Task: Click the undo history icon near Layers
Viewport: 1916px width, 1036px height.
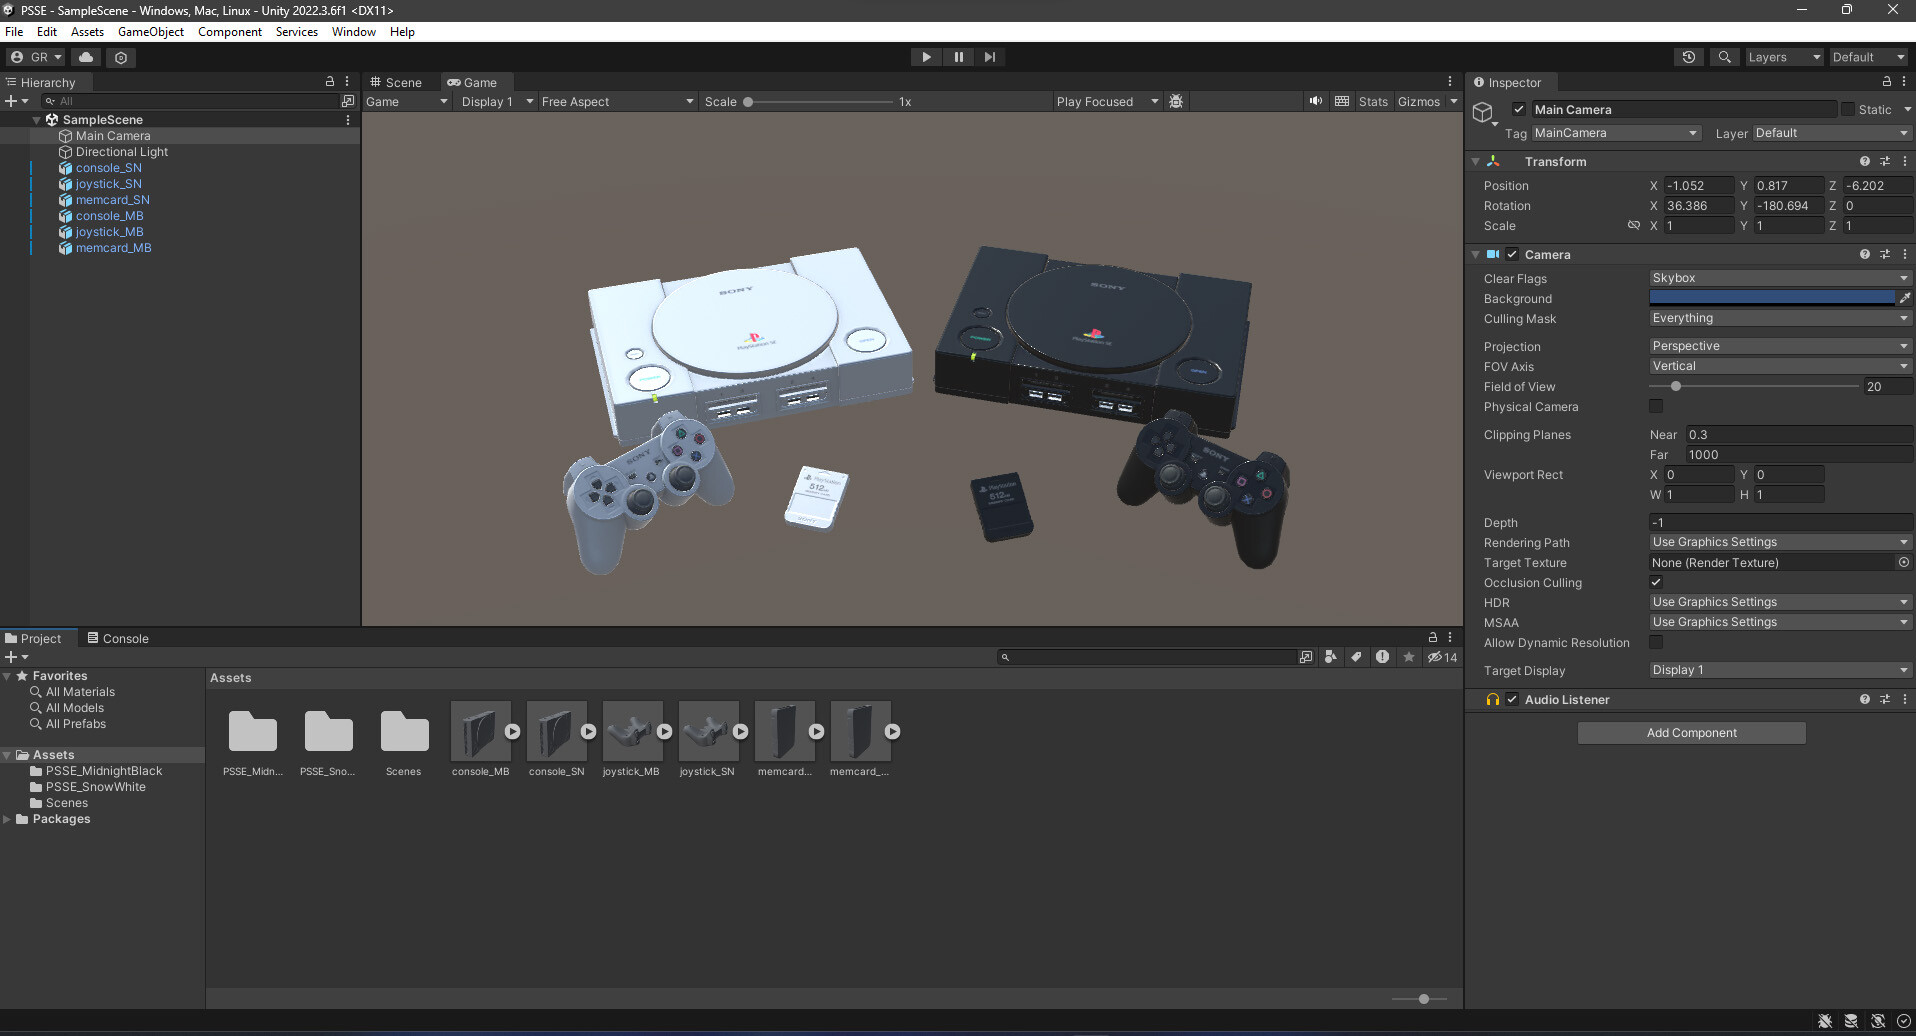Action: 1689,57
